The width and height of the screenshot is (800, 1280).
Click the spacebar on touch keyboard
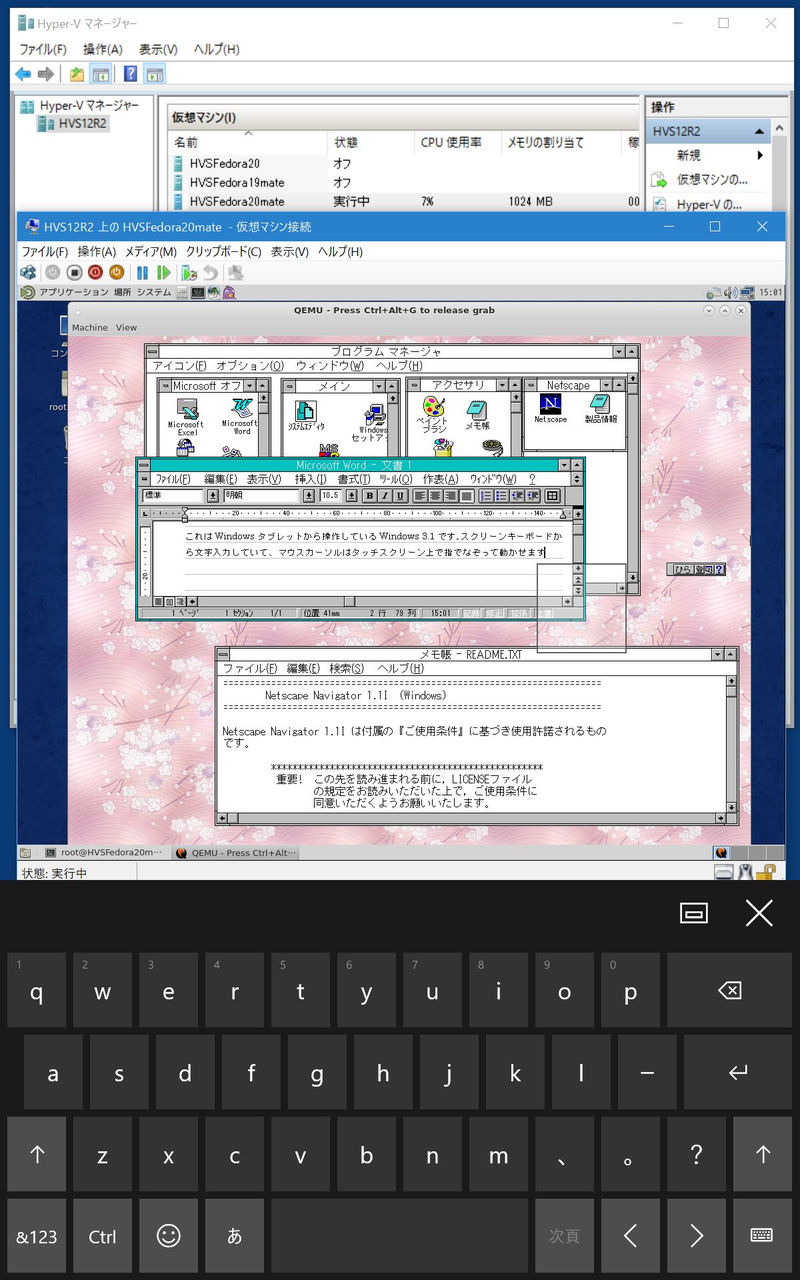pos(399,1236)
